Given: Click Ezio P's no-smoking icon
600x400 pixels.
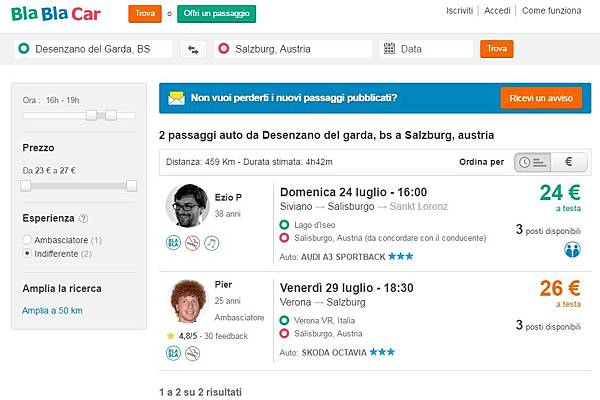Looking at the screenshot, I should click(x=191, y=243).
